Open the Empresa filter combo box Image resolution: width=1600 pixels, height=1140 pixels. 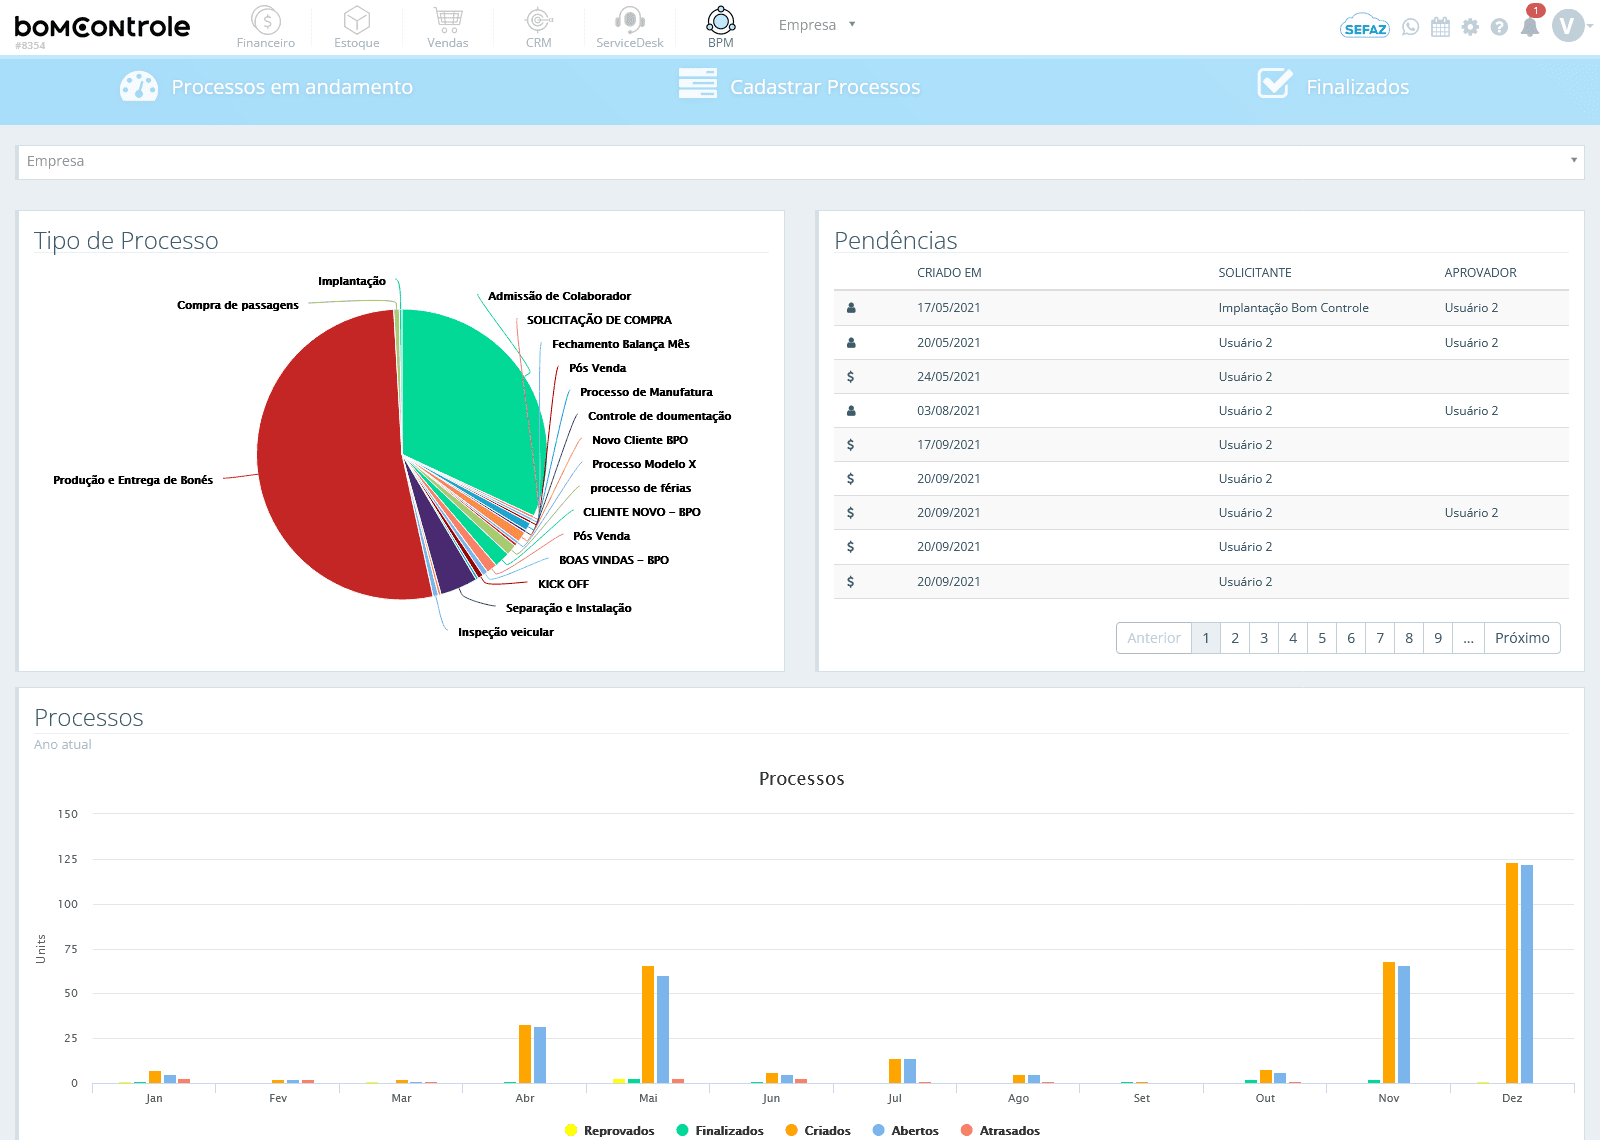pos(800,162)
